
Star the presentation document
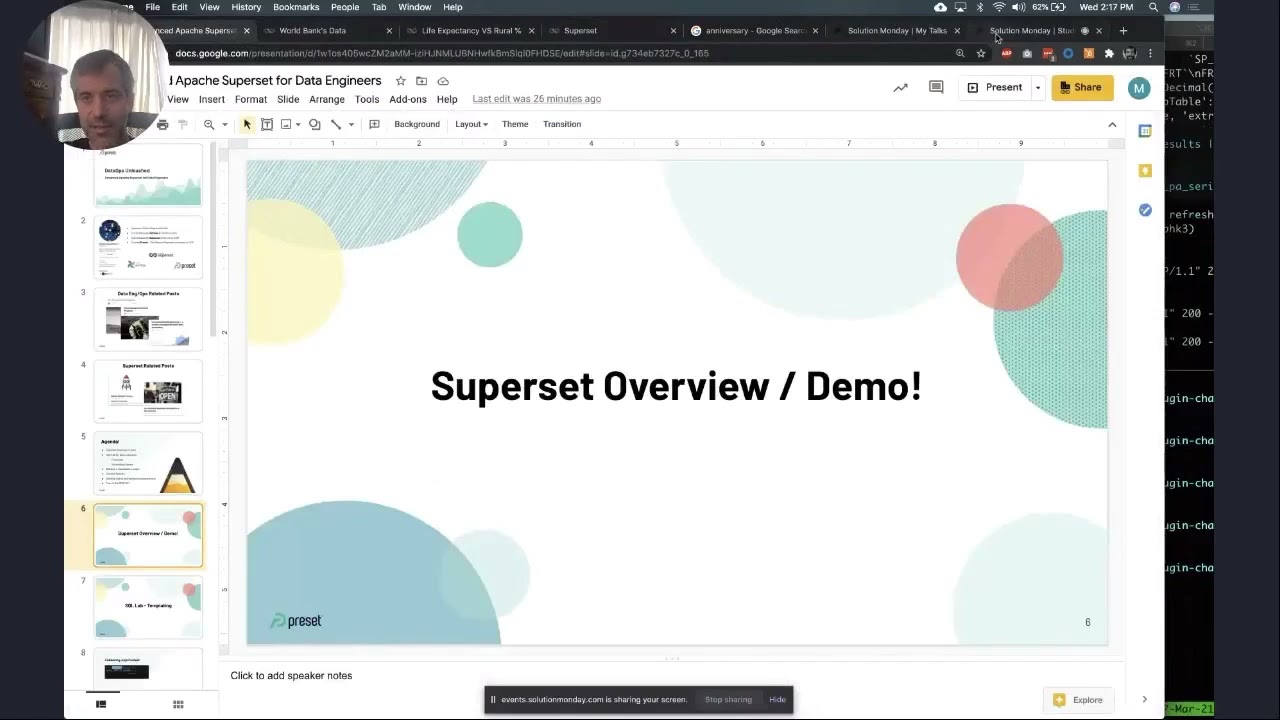click(x=400, y=81)
